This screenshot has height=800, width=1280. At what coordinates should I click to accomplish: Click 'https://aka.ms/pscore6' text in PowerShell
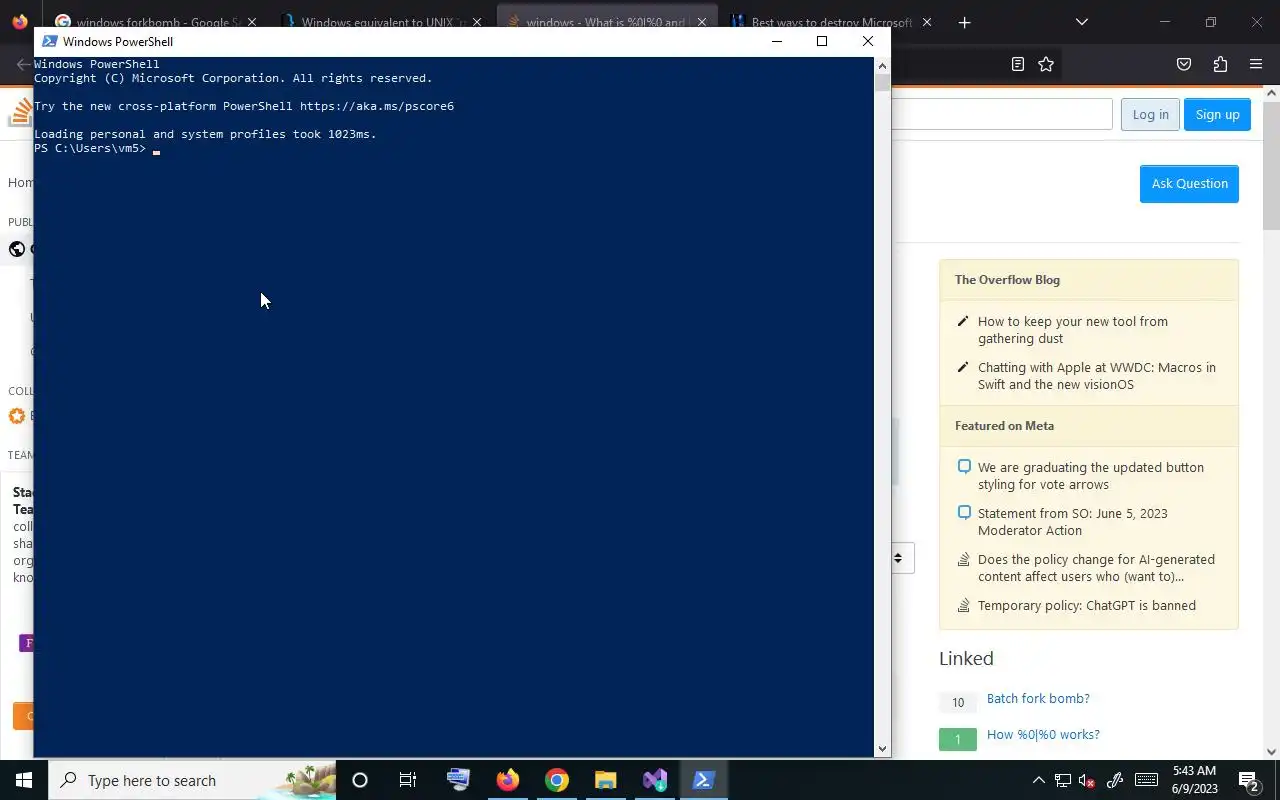point(377,106)
